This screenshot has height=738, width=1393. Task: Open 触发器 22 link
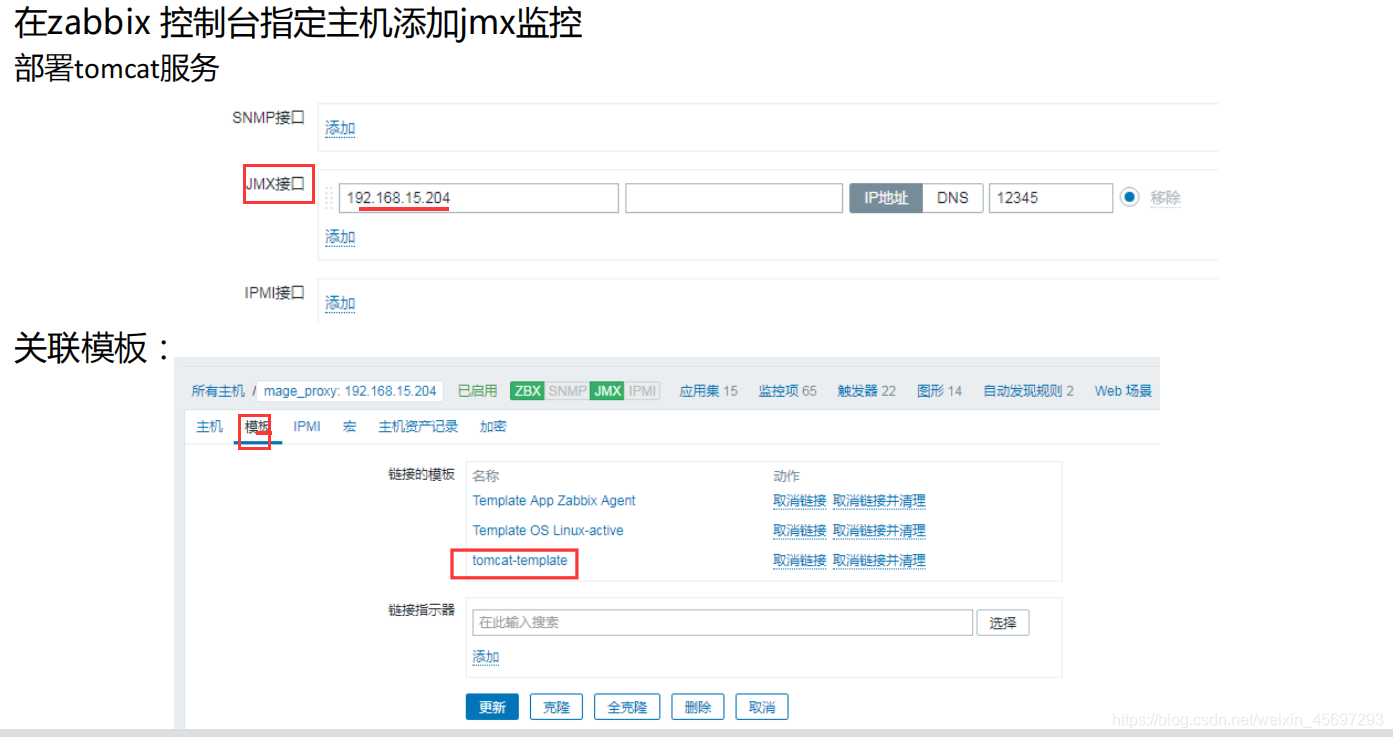pyautogui.click(x=867, y=391)
